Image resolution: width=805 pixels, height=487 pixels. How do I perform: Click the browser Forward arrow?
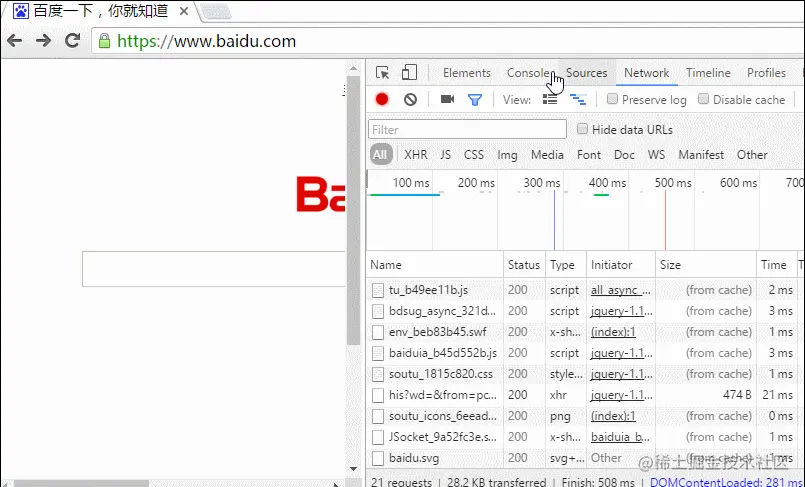coord(44,41)
